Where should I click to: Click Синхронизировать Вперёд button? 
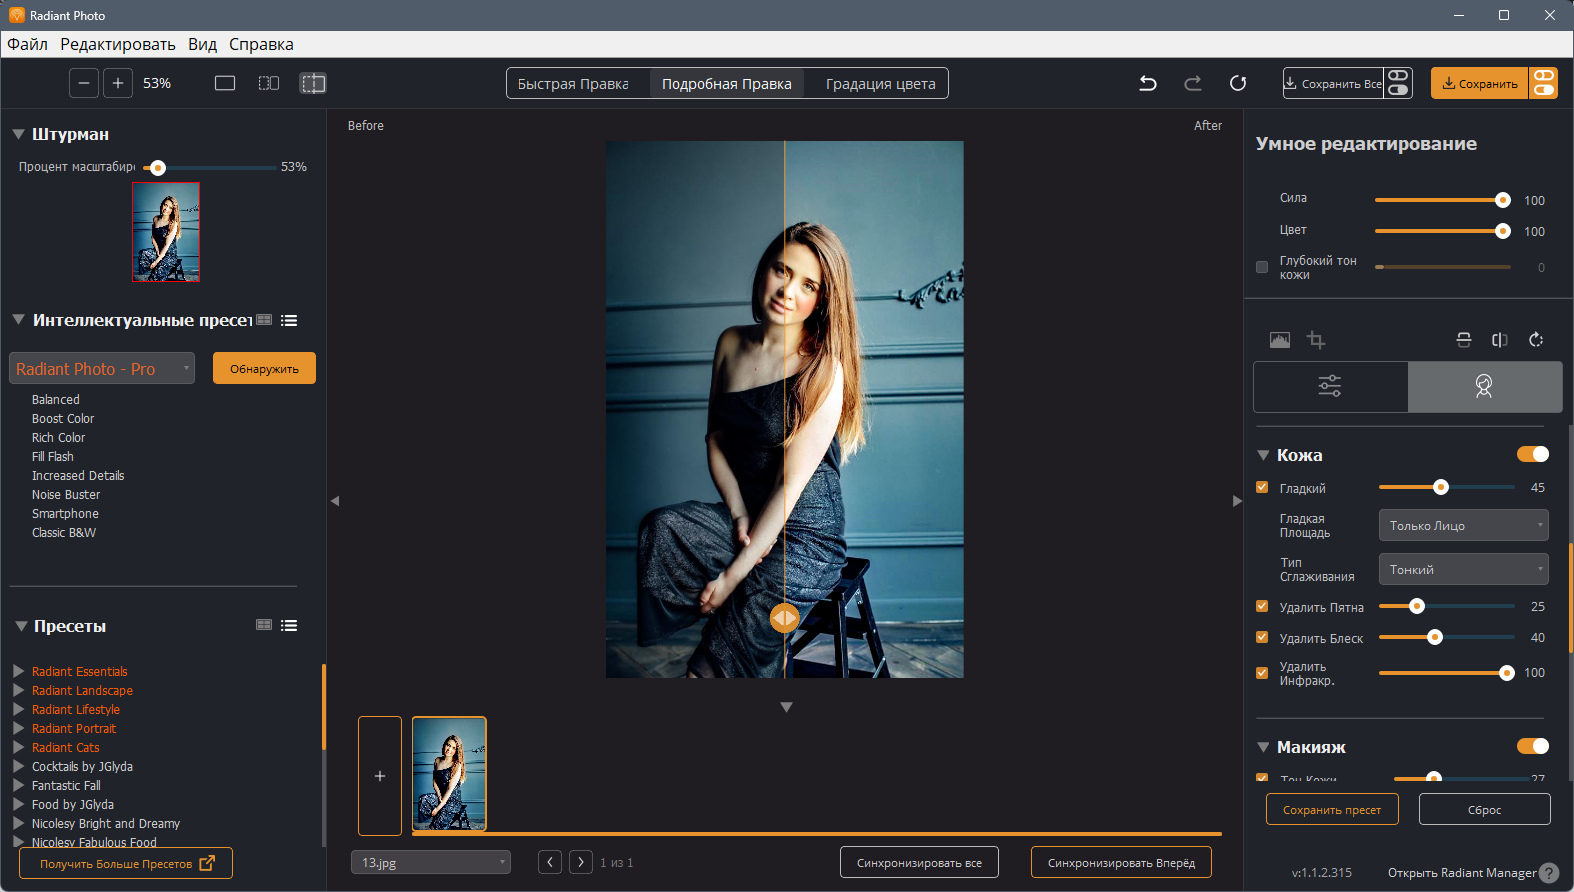coord(1121,862)
